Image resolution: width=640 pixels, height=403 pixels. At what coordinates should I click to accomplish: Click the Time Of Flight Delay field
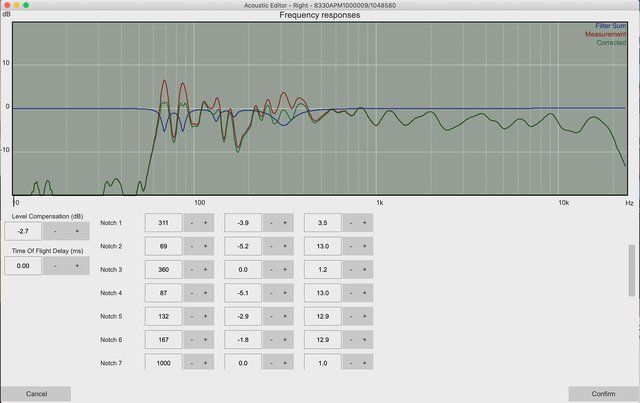click(x=23, y=266)
